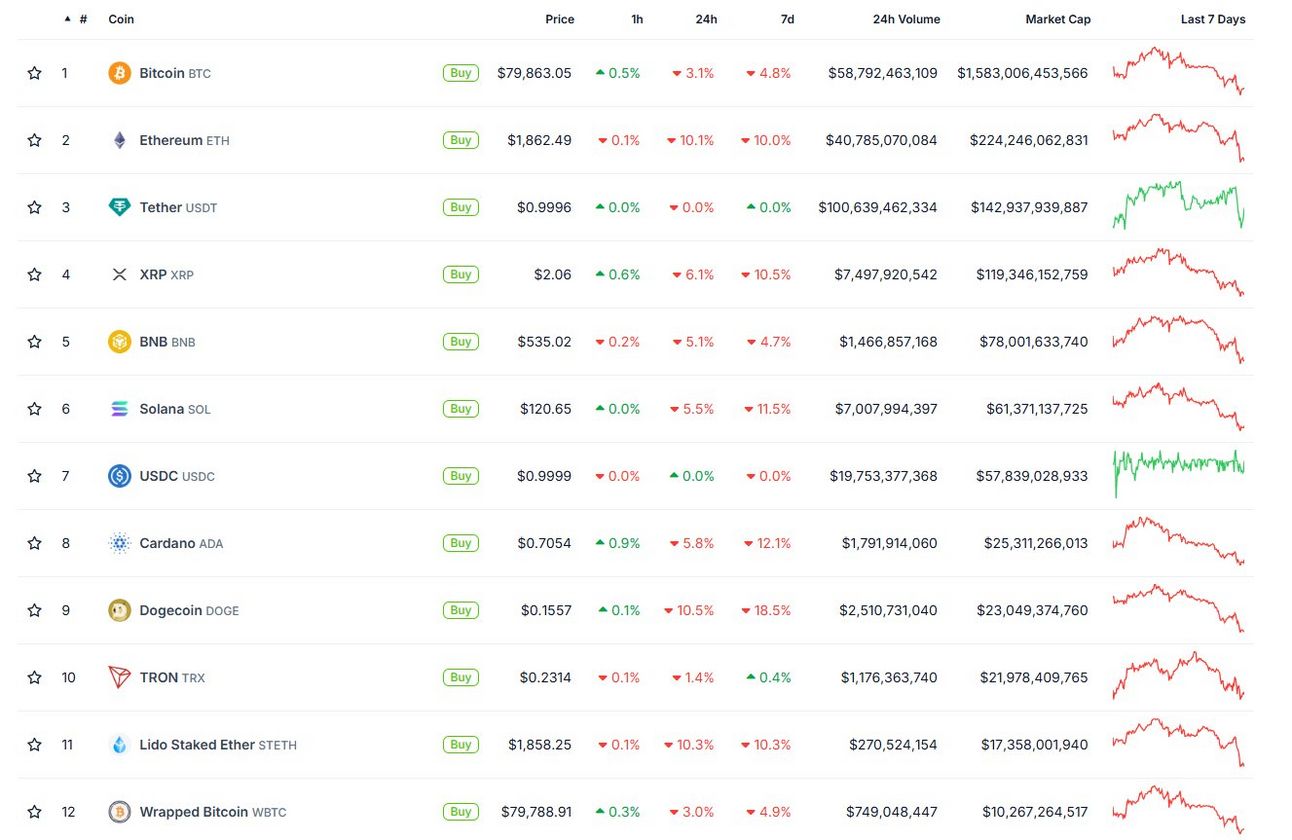Click Buy for XRP
Viewport: 1292px width, 840px height.
pos(461,274)
